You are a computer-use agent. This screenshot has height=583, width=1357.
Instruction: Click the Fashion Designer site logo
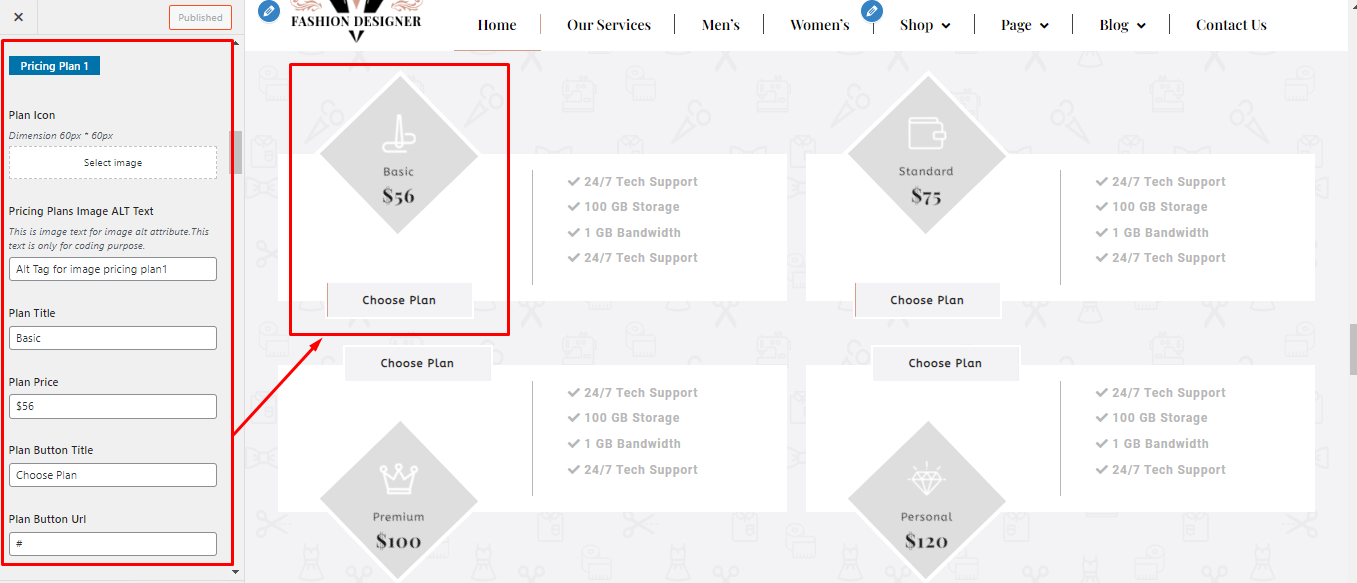click(356, 22)
